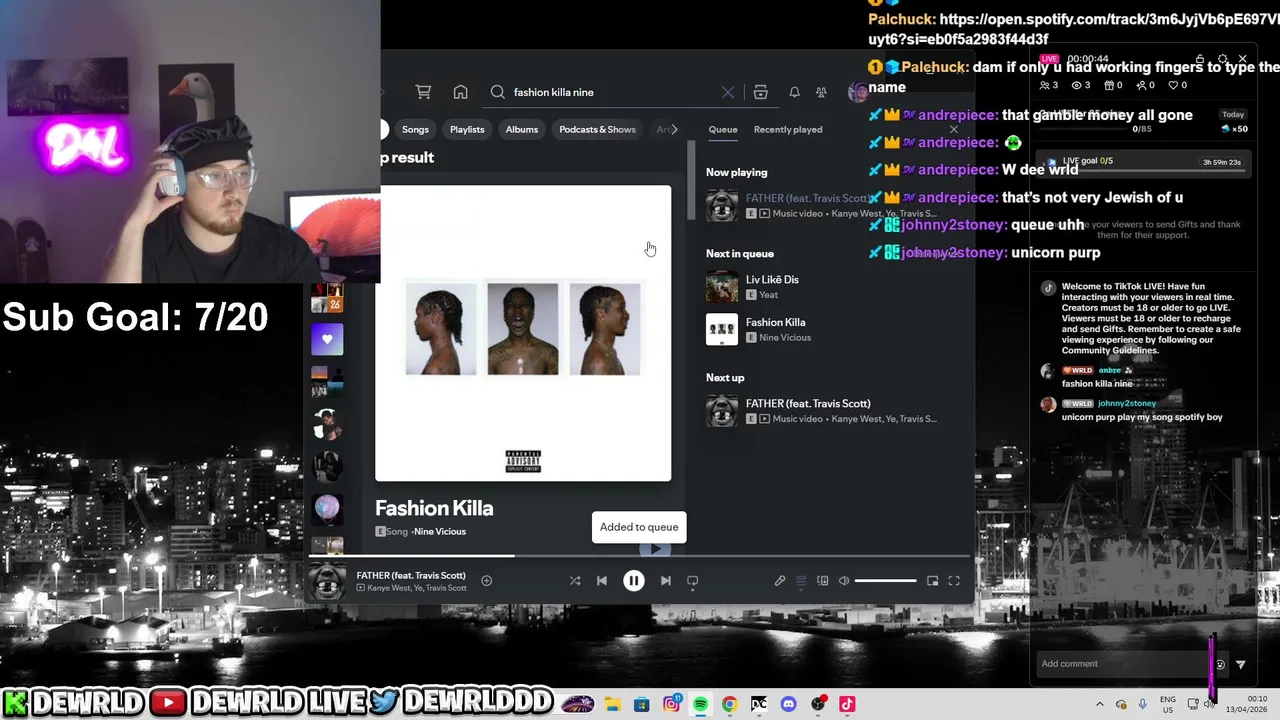Filter results by Playlists
The image size is (1280, 720).
pyautogui.click(x=467, y=129)
